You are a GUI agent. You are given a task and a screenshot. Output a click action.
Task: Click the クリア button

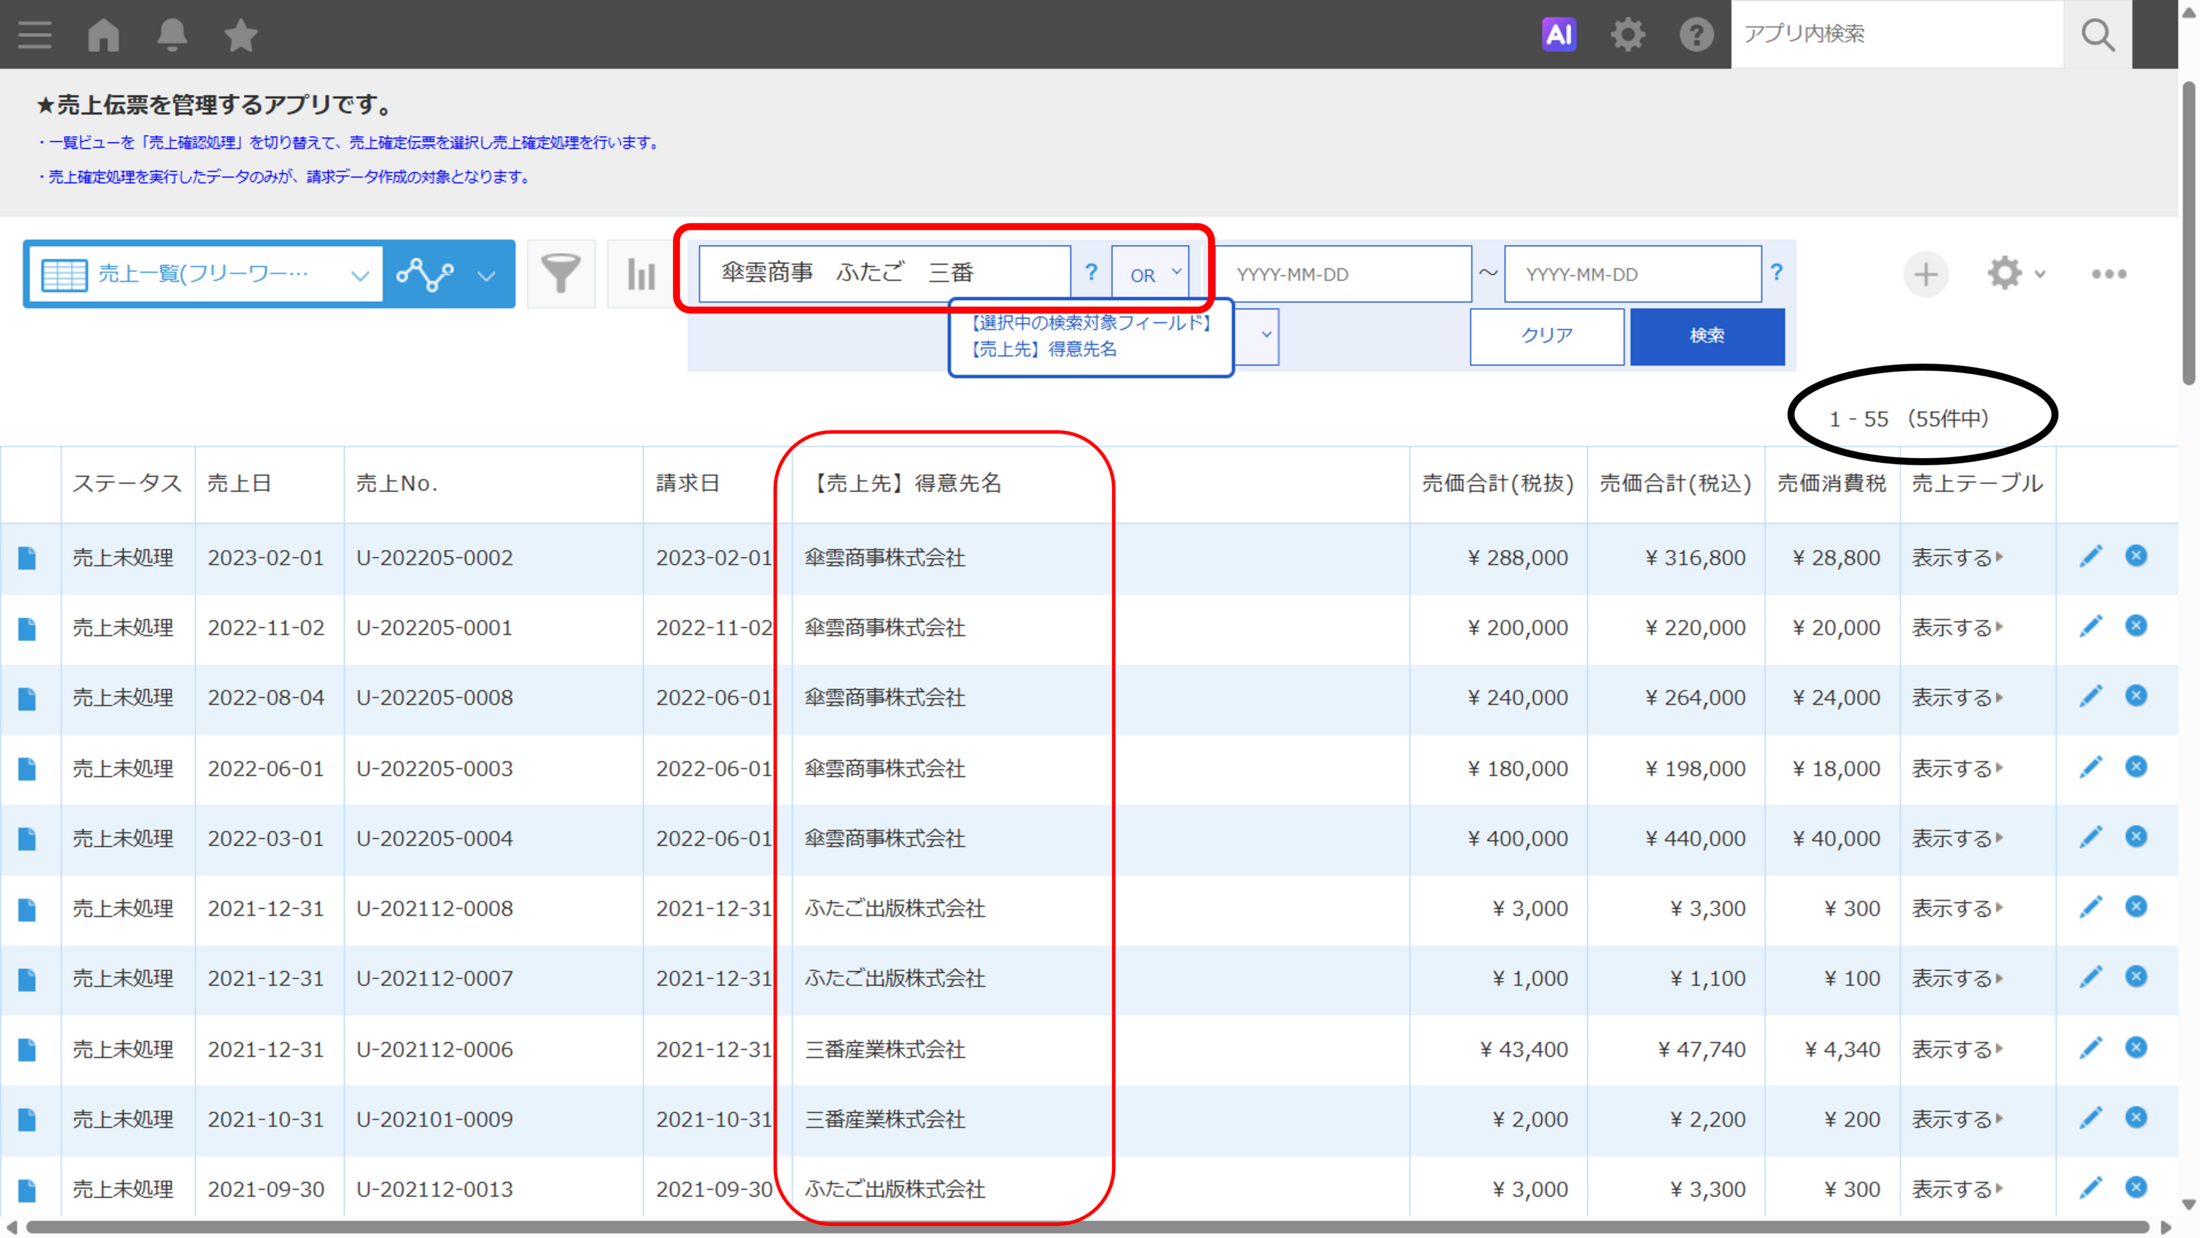click(x=1546, y=336)
